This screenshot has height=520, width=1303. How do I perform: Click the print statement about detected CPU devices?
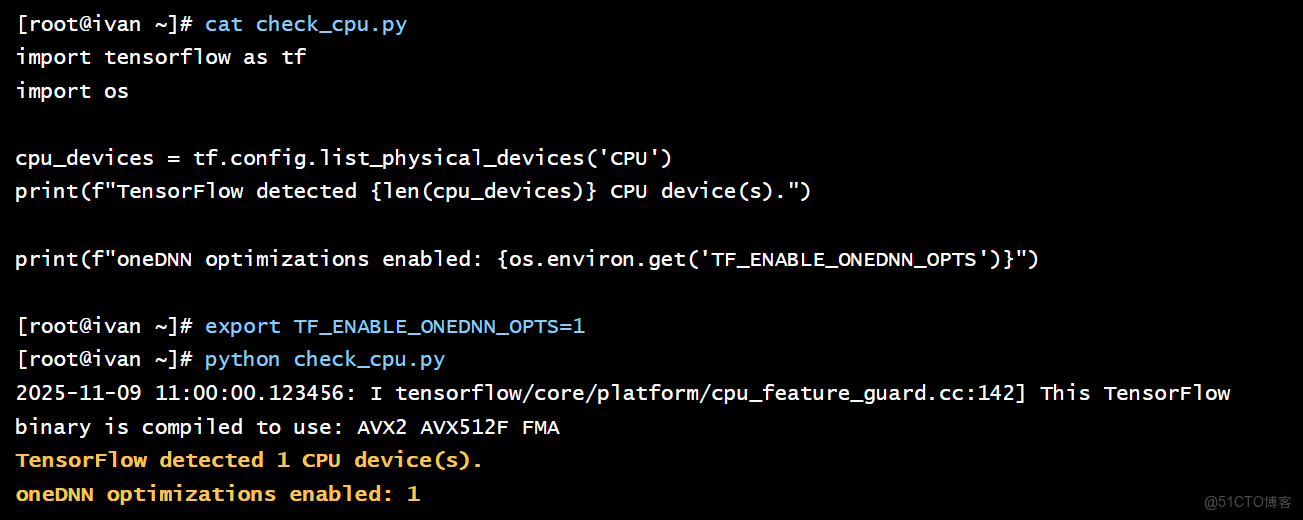pos(412,192)
